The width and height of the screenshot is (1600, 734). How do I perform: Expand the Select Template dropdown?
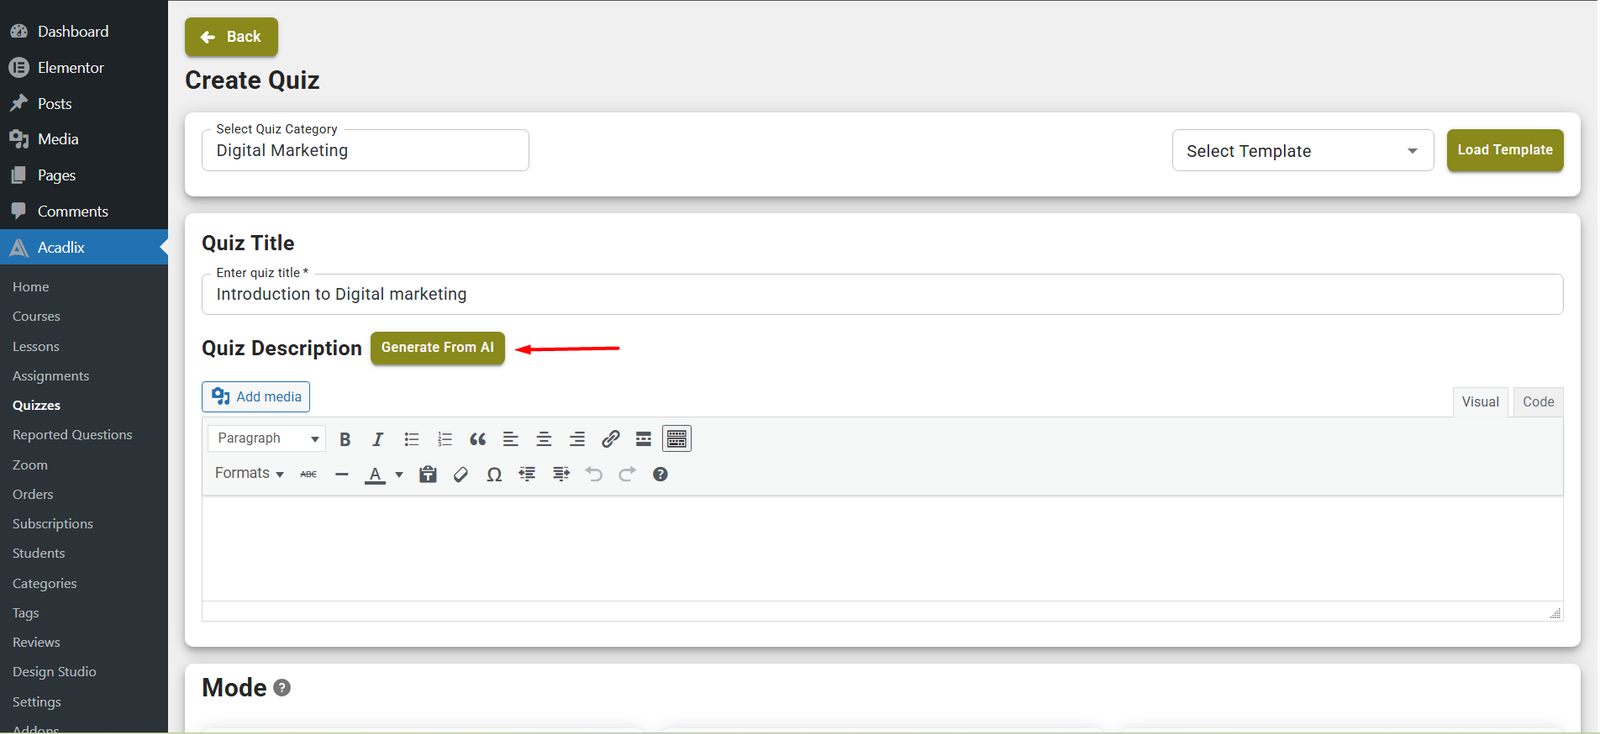1302,151
